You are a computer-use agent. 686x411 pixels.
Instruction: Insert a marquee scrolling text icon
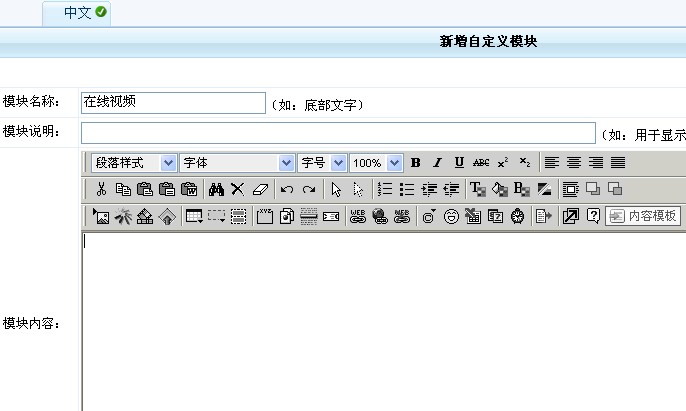331,216
